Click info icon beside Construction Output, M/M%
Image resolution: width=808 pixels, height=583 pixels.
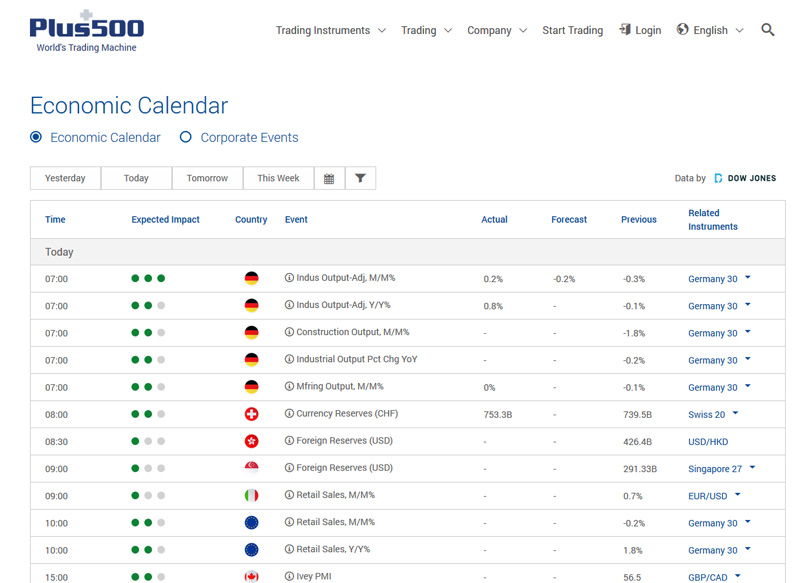[x=290, y=333]
